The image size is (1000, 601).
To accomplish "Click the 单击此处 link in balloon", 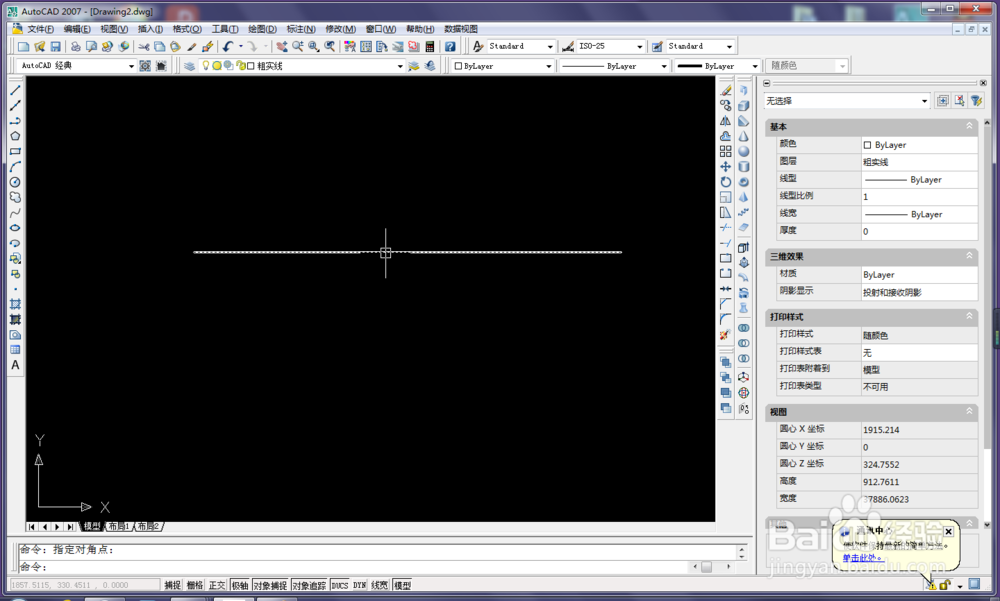I will [x=862, y=558].
